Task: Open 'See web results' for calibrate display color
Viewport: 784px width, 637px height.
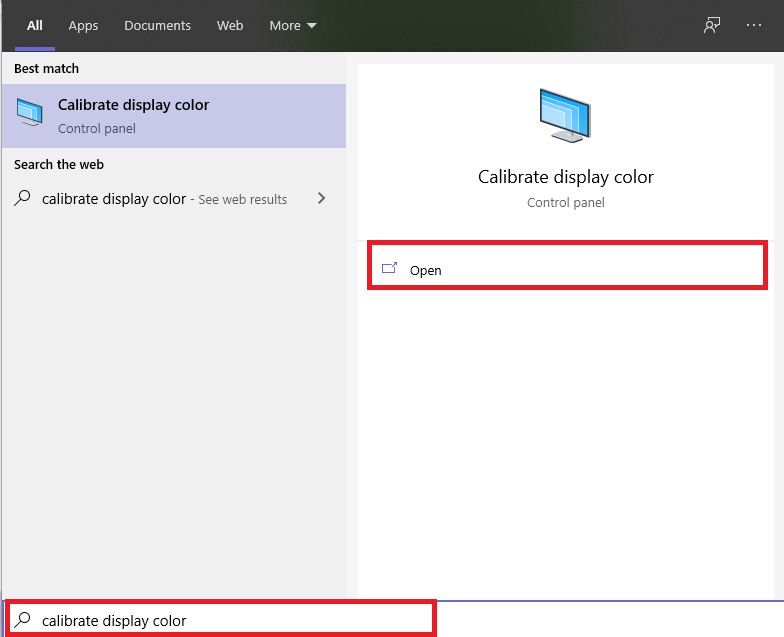Action: click(174, 198)
